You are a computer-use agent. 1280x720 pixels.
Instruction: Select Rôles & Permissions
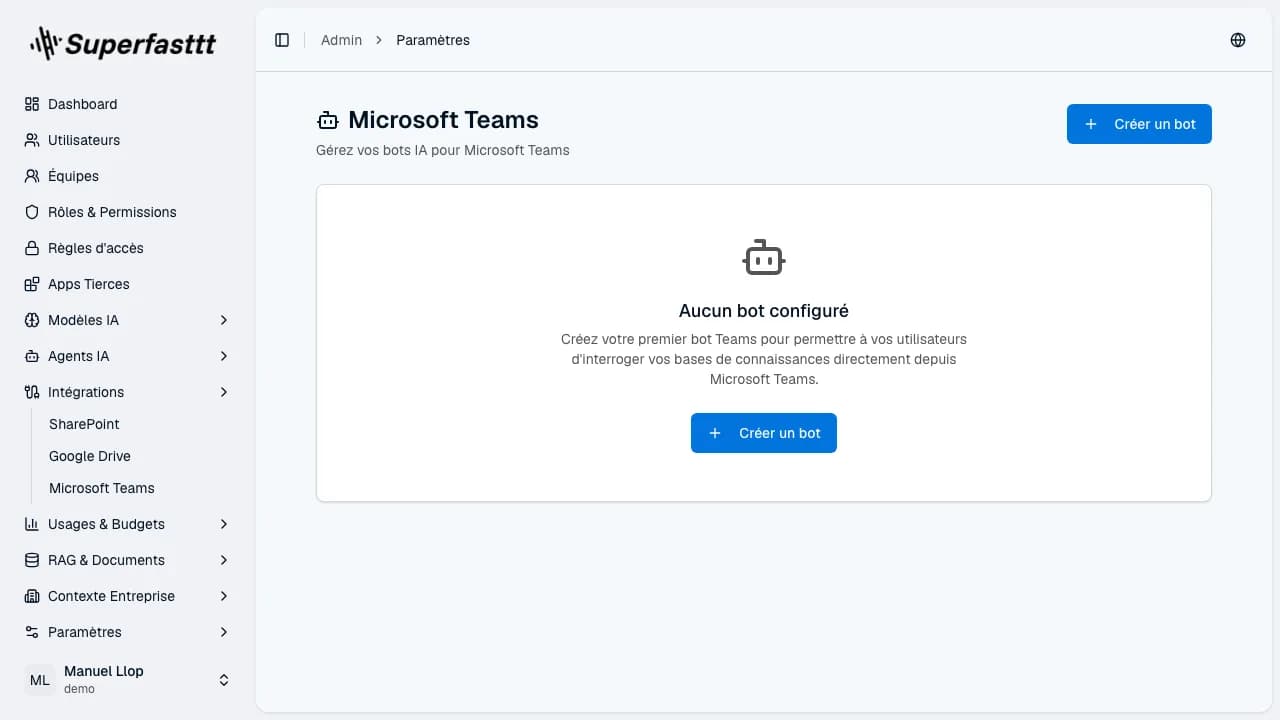click(128, 212)
